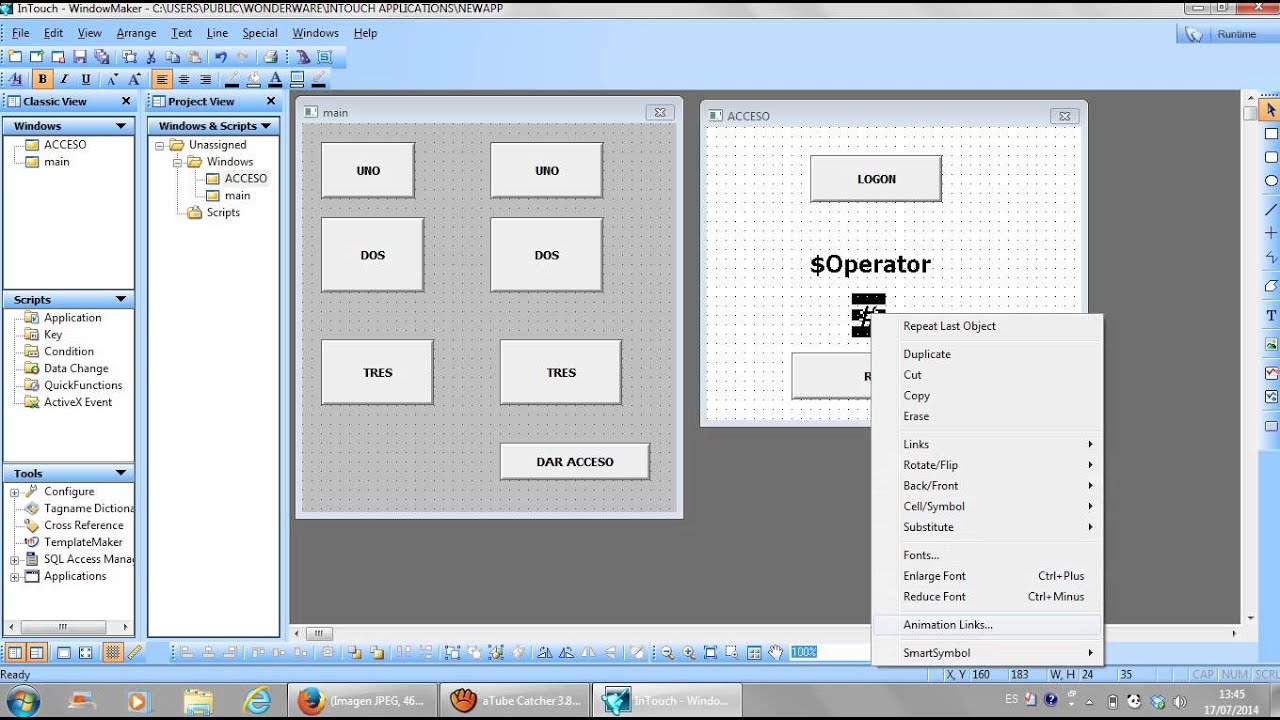The height and width of the screenshot is (720, 1280).
Task: Click the LOGON button in ACCESO window
Action: point(876,179)
